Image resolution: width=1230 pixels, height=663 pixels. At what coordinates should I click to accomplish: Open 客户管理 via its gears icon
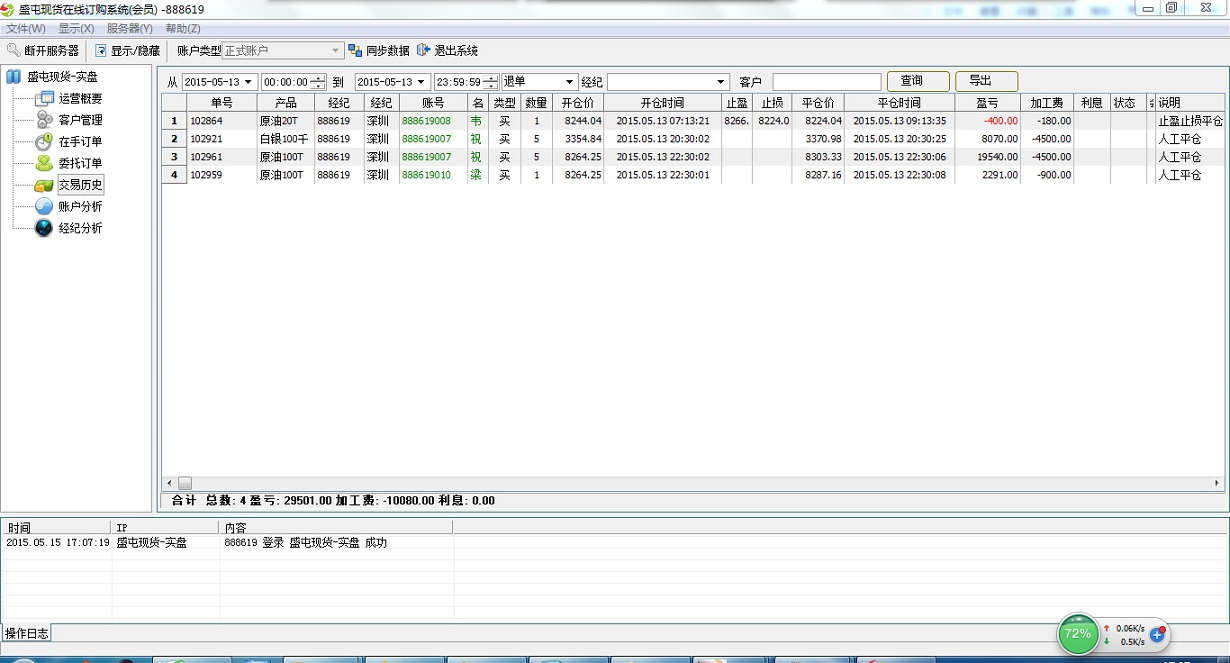pos(44,120)
